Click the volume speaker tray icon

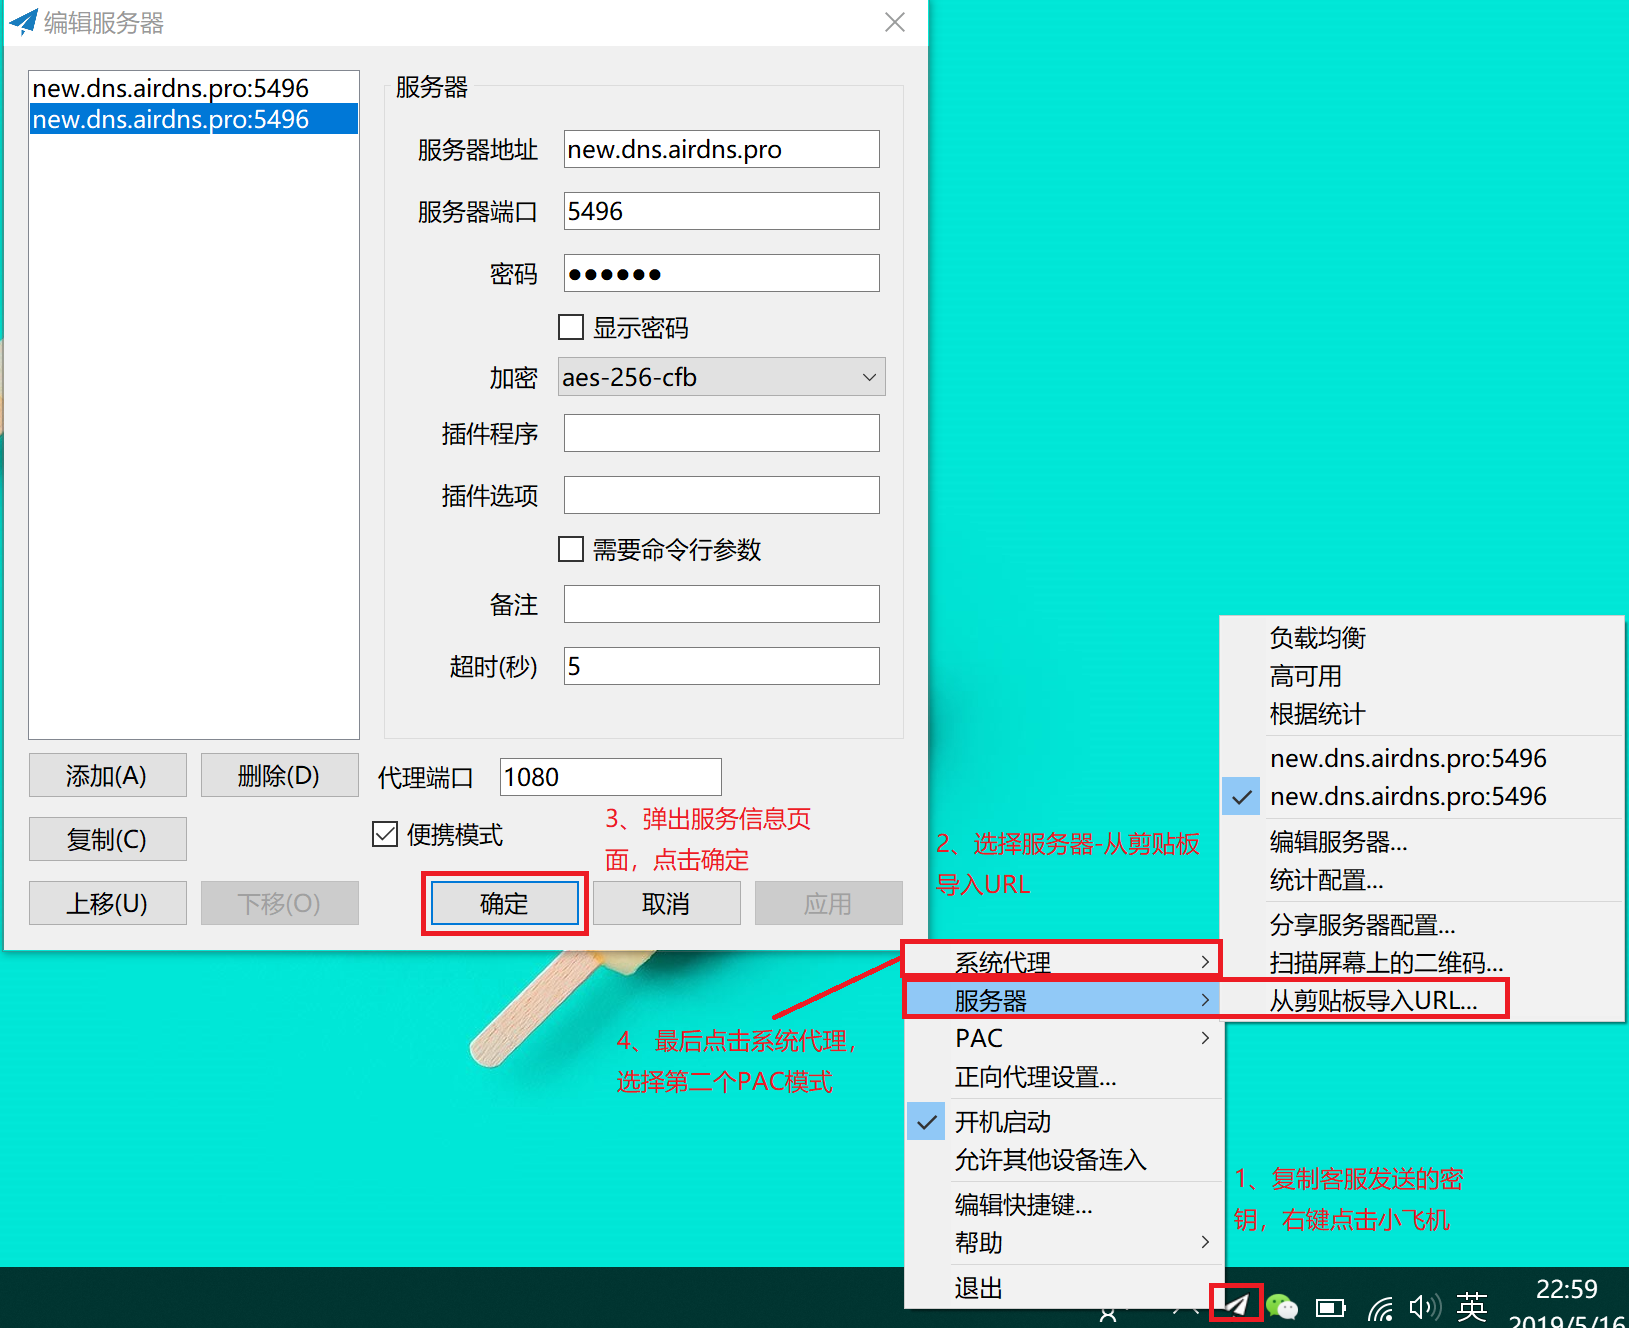[x=1424, y=1306]
